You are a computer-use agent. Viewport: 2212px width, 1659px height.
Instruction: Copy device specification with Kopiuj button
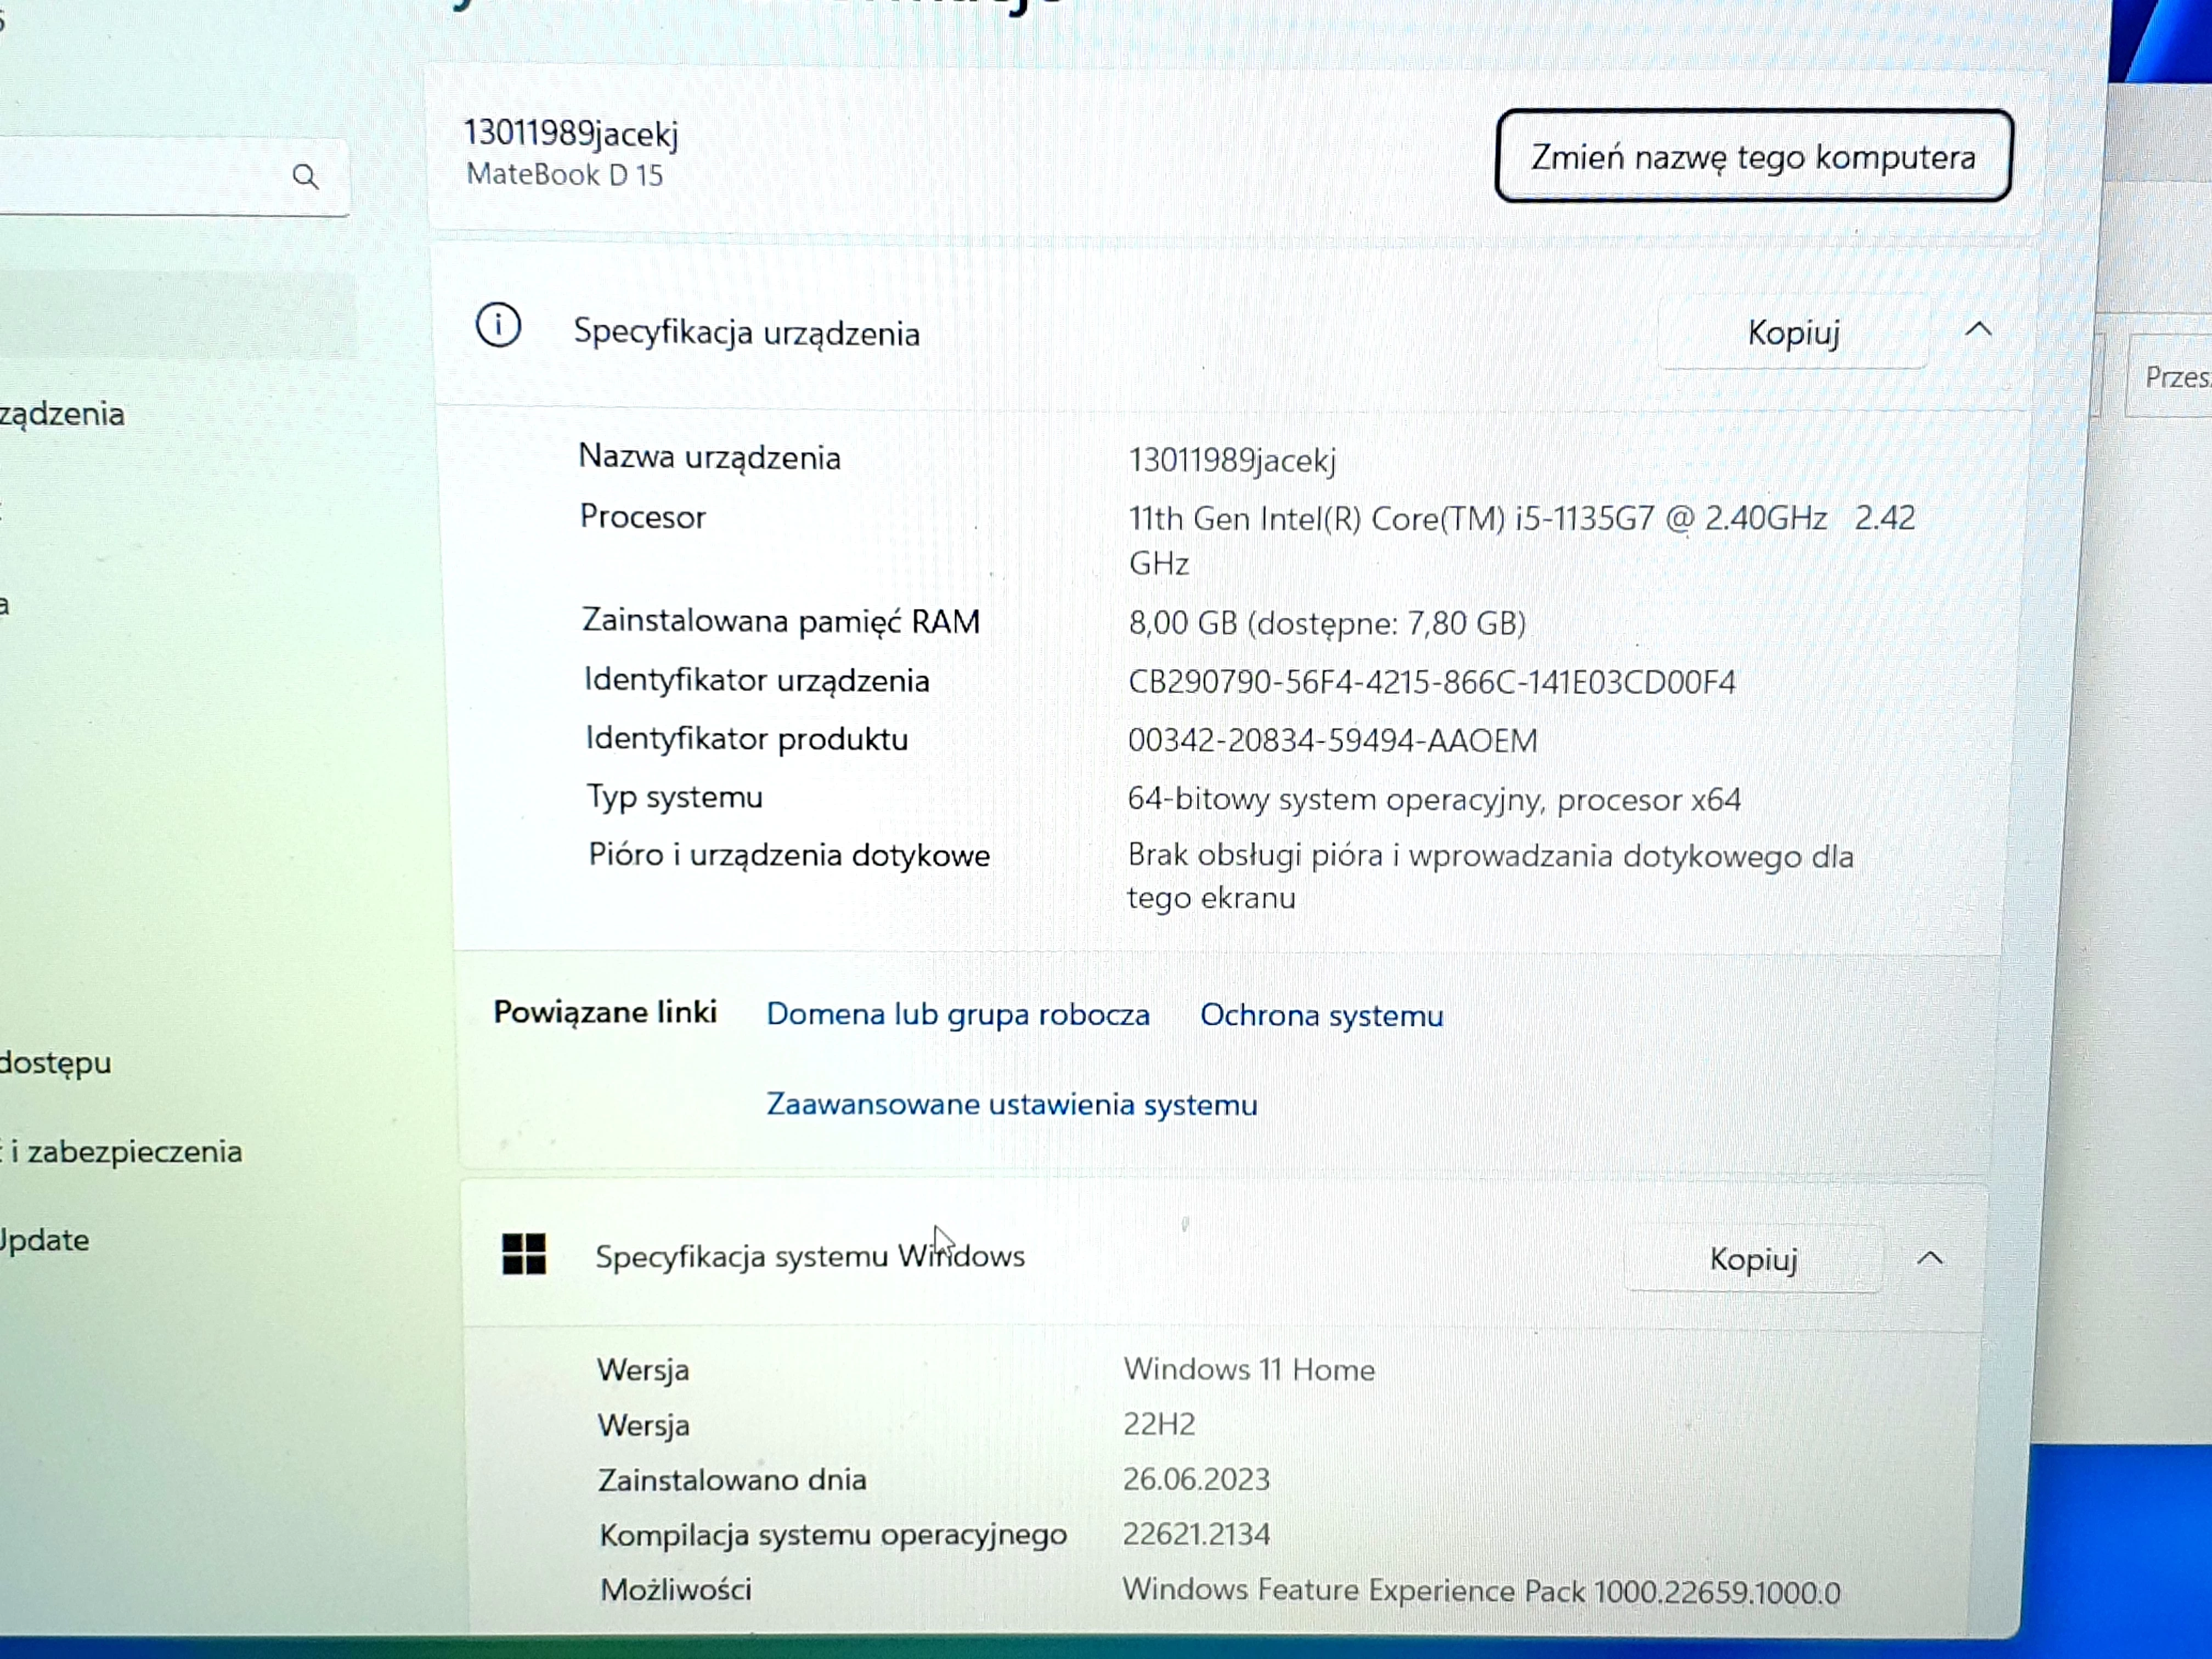[1793, 333]
